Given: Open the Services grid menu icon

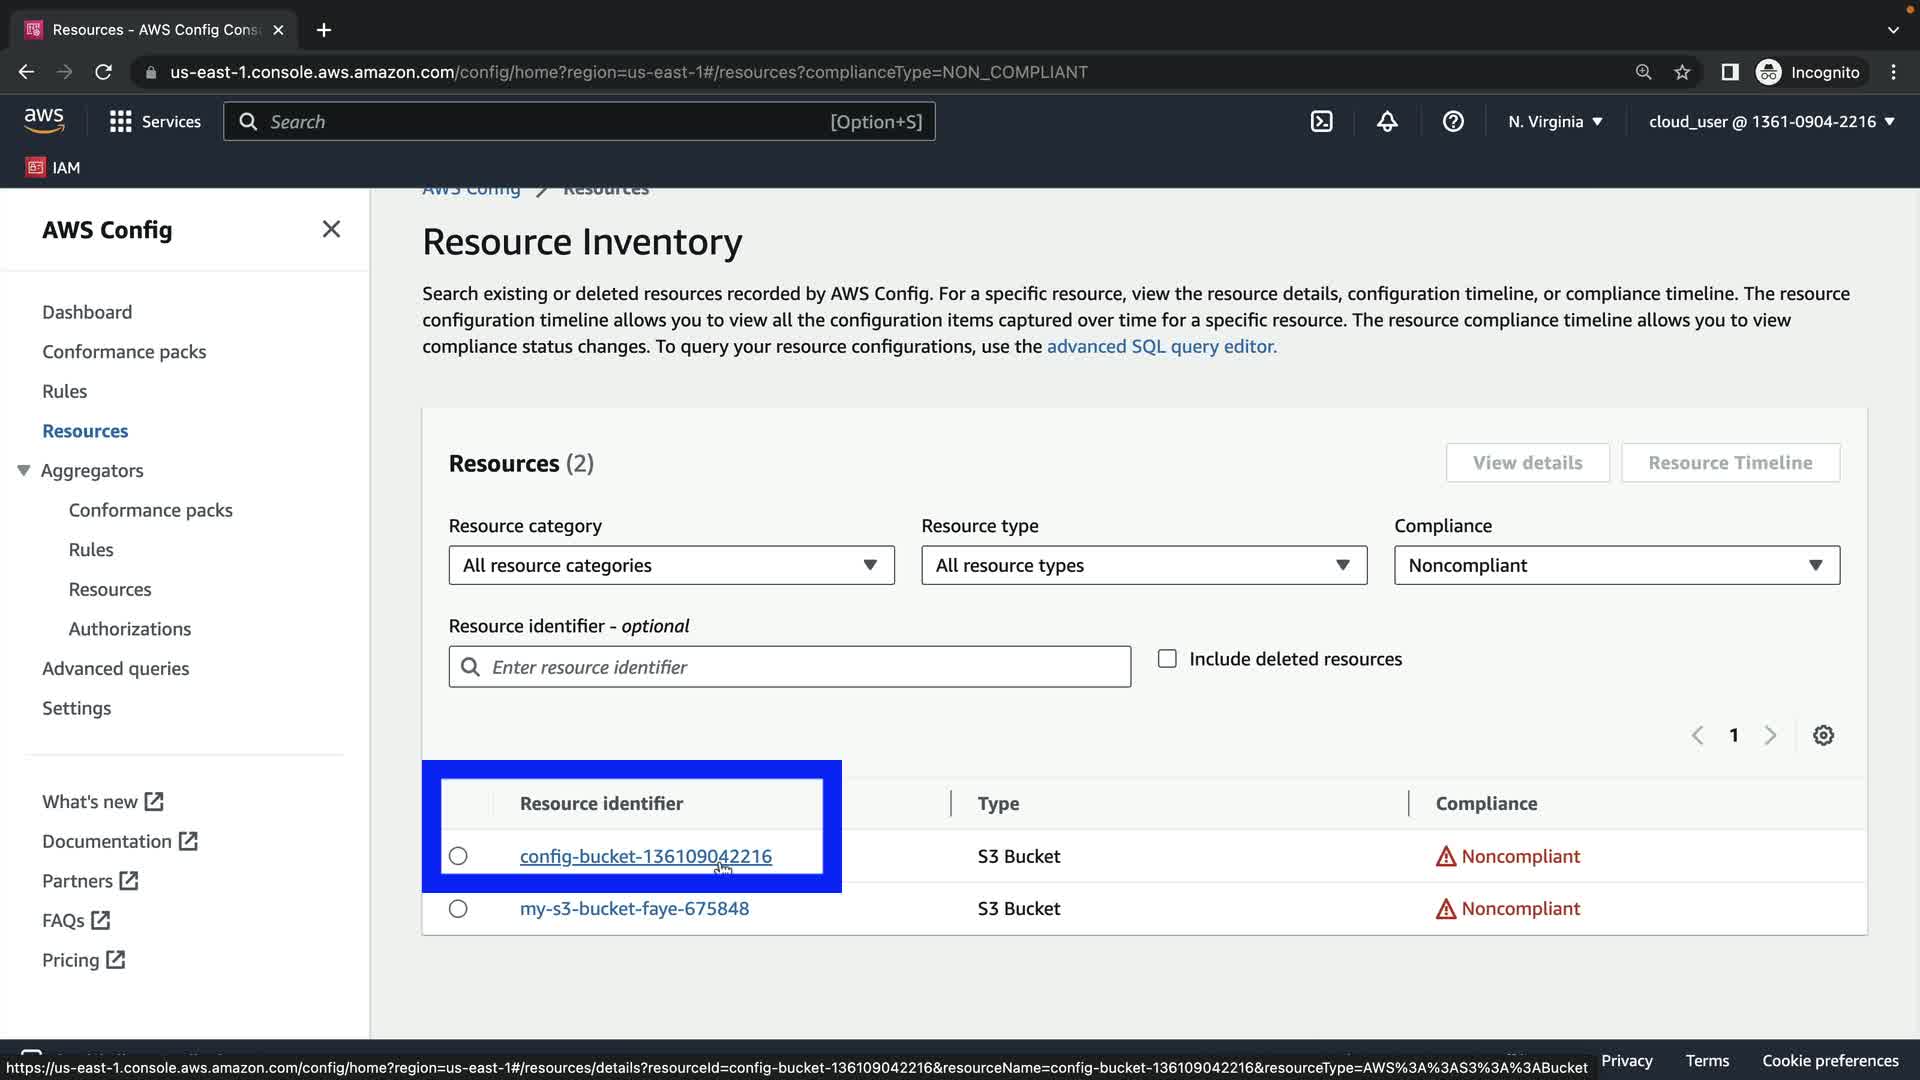Looking at the screenshot, I should [121, 121].
